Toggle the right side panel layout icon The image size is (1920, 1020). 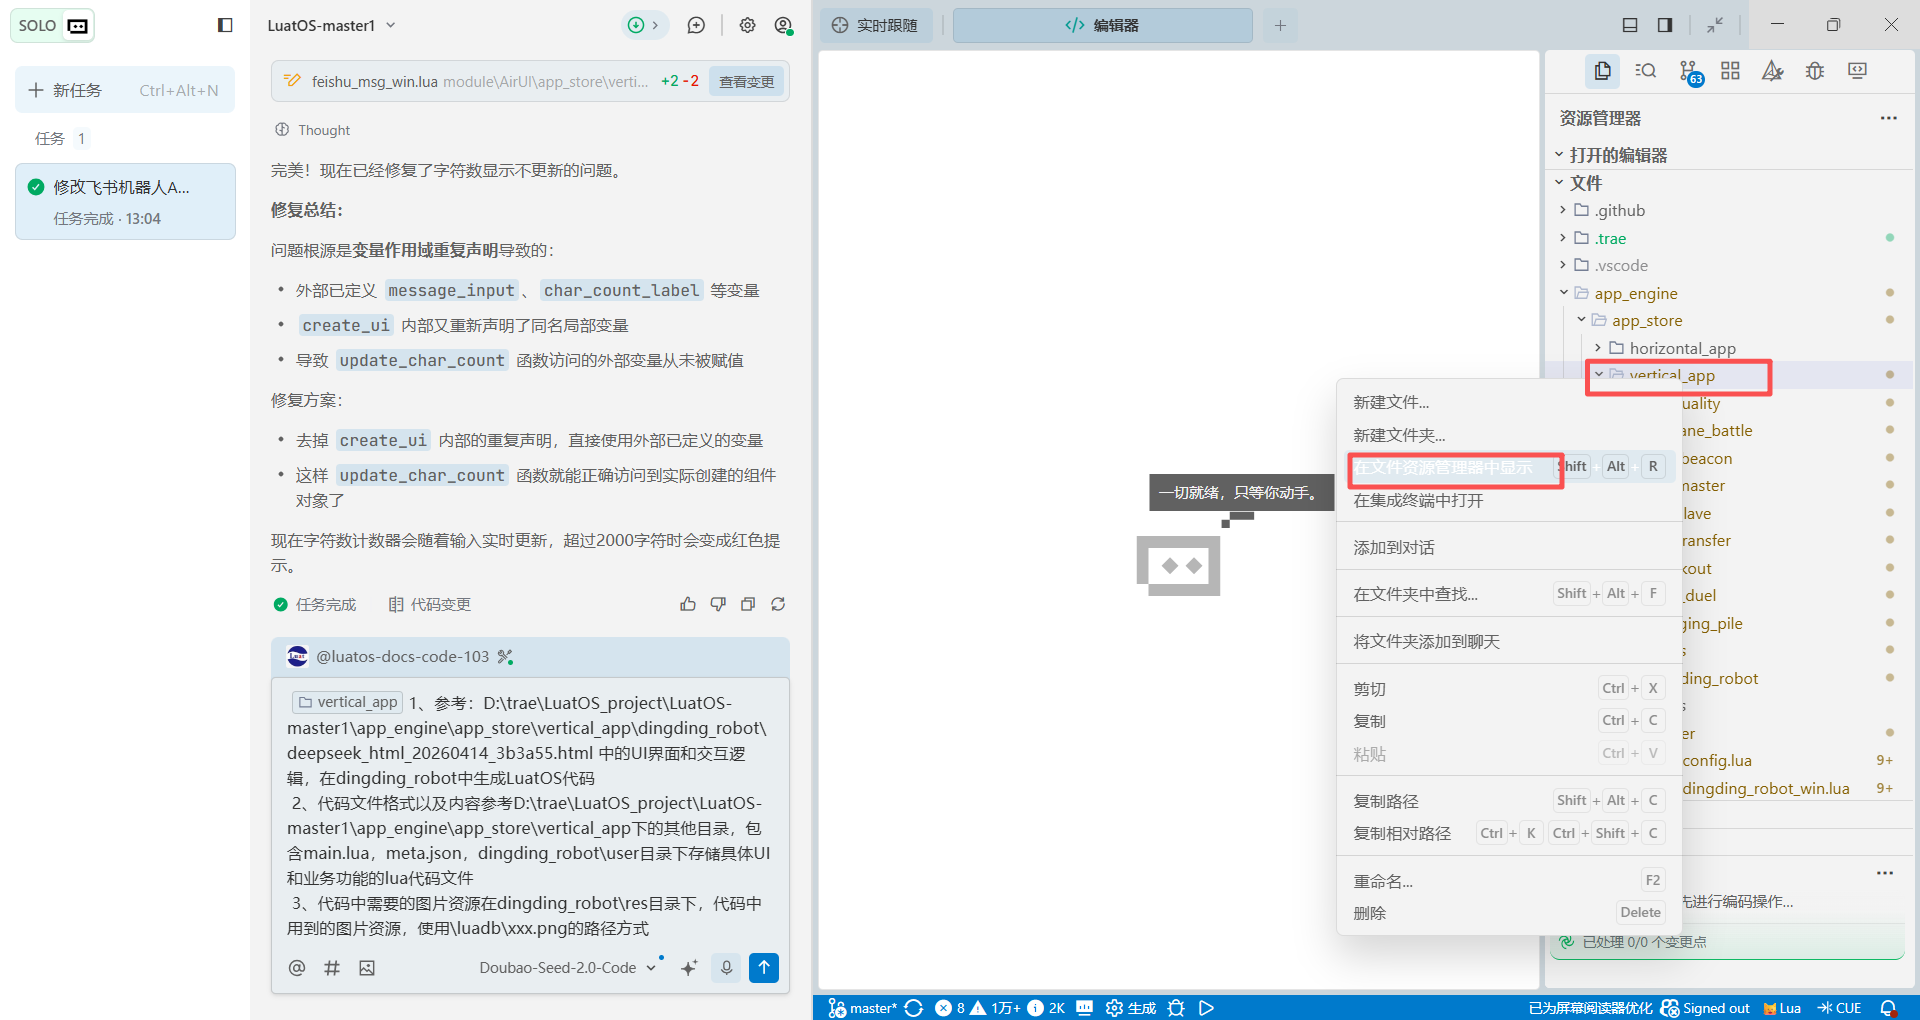coord(1665,25)
